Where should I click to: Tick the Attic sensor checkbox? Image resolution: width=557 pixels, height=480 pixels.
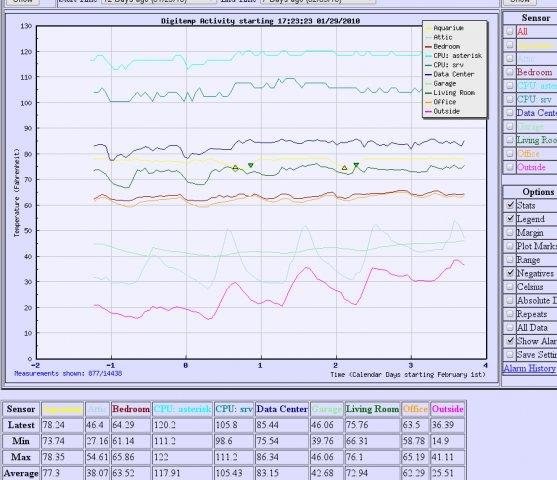point(510,59)
